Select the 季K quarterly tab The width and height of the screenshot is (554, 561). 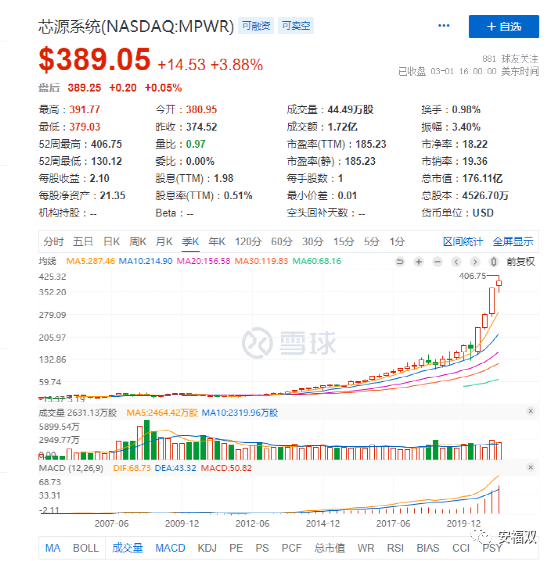[x=190, y=242]
